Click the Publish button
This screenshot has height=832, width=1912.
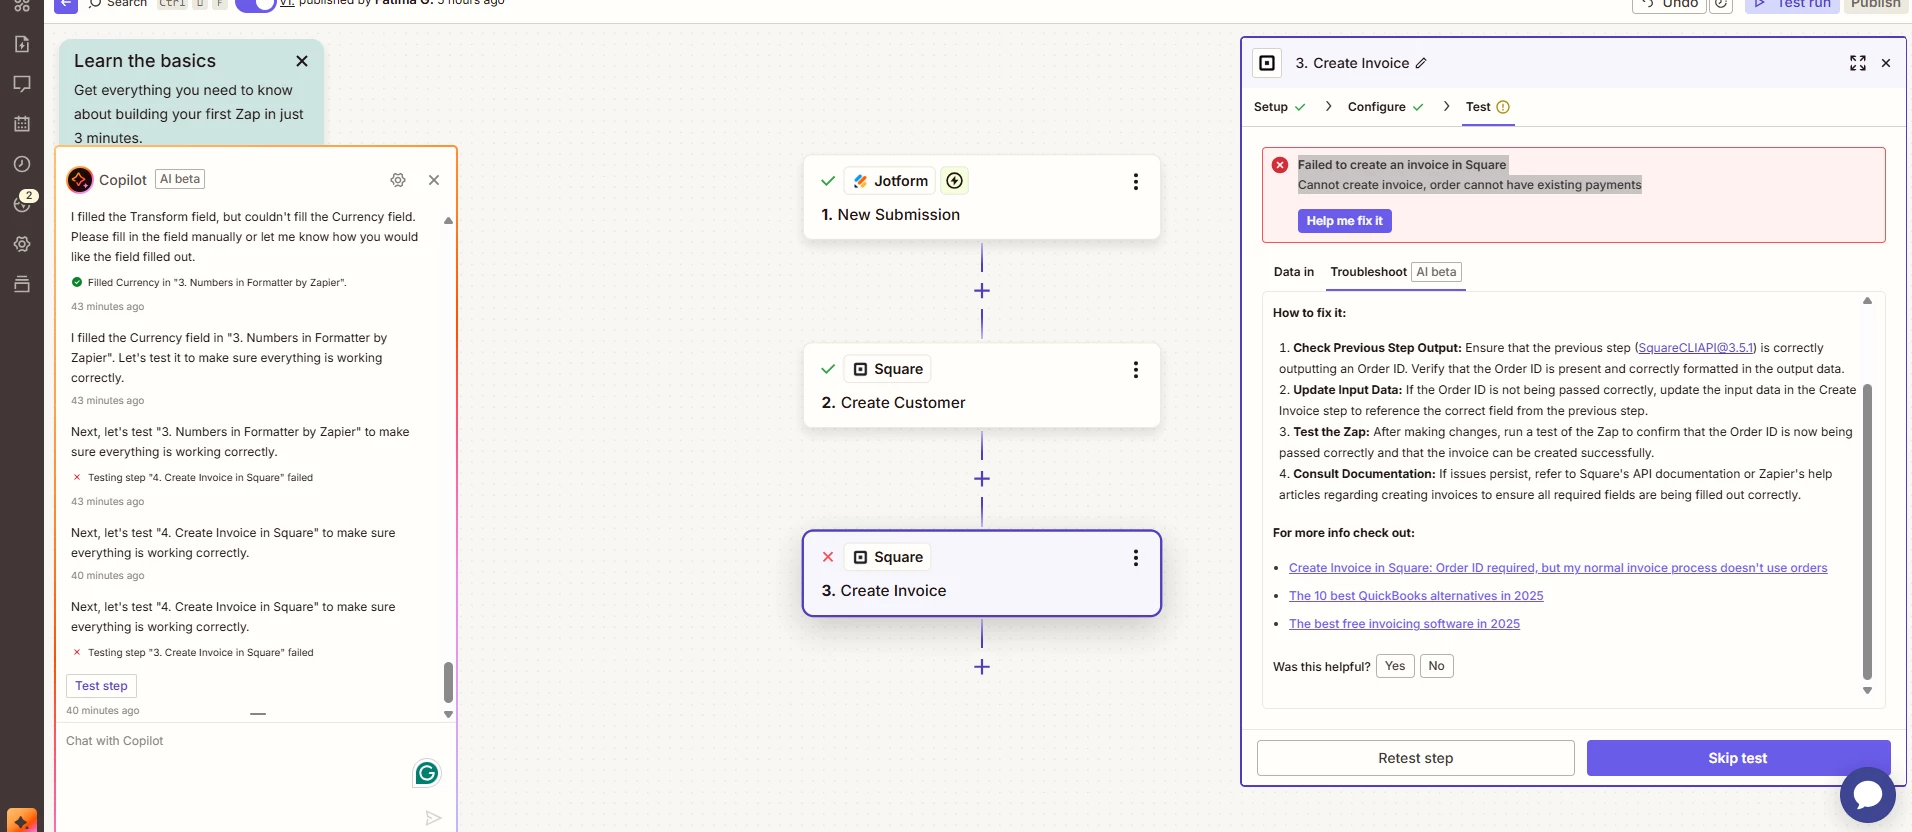click(1875, 5)
